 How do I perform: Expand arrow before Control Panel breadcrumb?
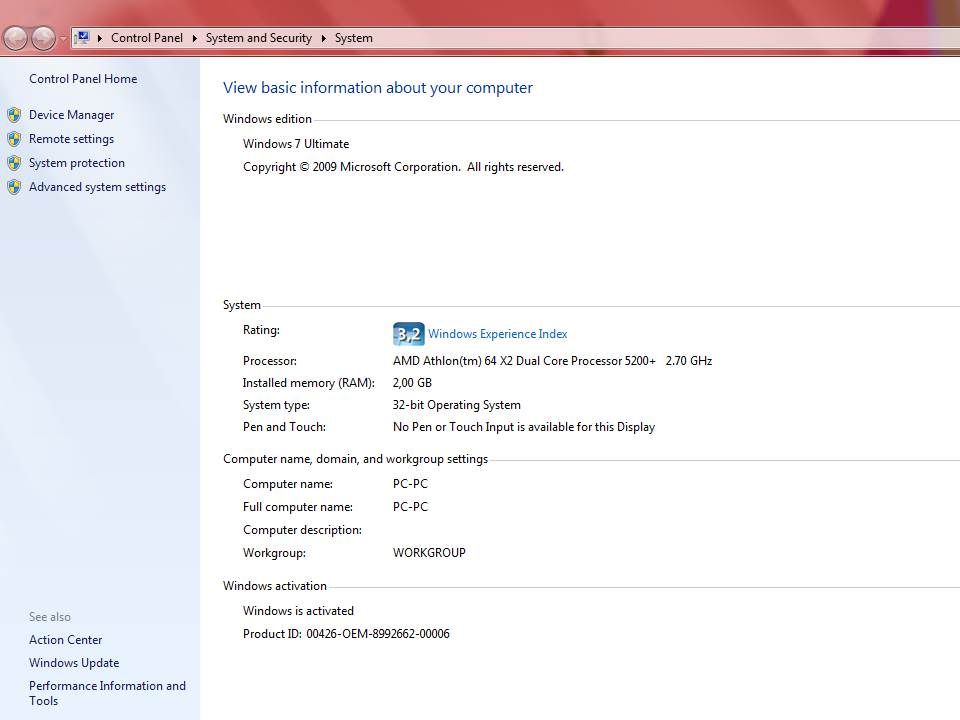coord(100,38)
